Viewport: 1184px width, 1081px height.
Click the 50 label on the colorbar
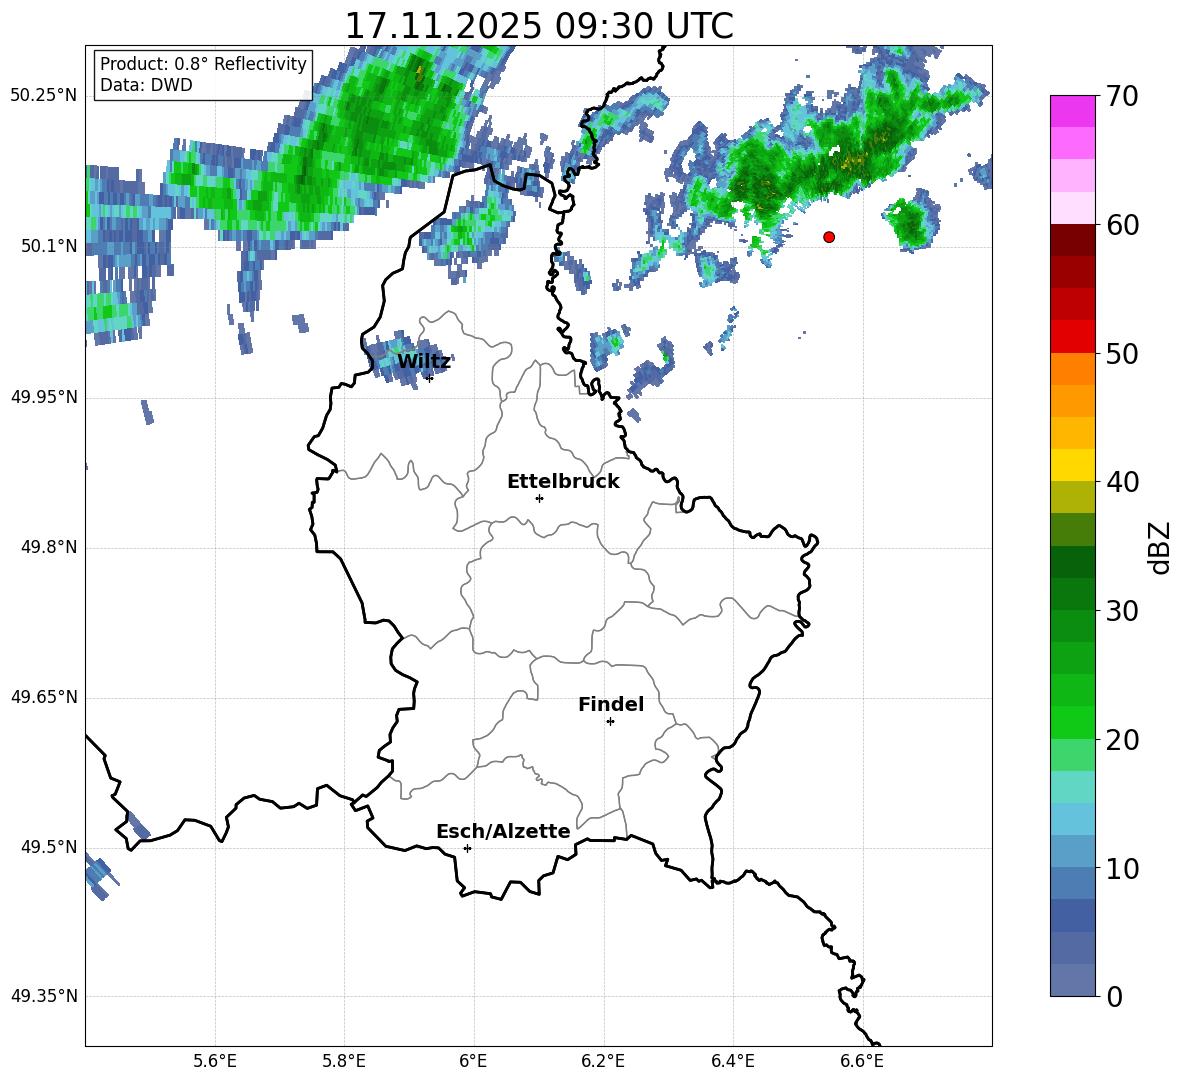(1122, 354)
